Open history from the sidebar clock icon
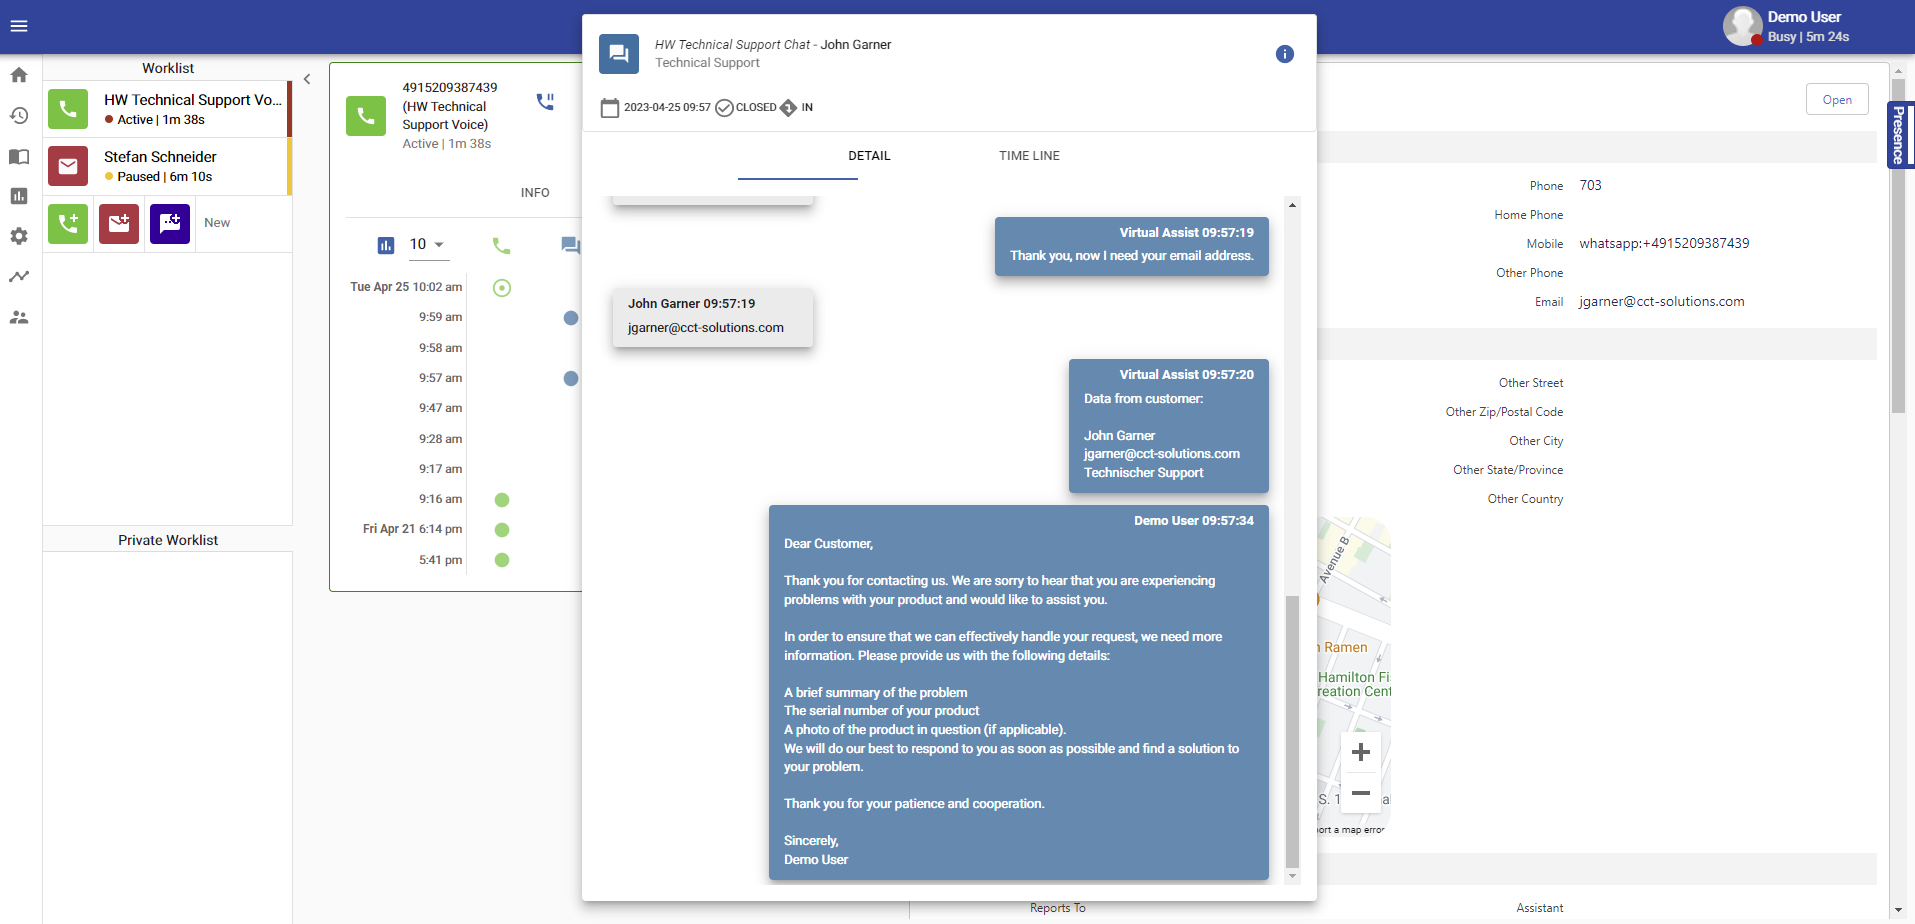1915x924 pixels. 19,116
